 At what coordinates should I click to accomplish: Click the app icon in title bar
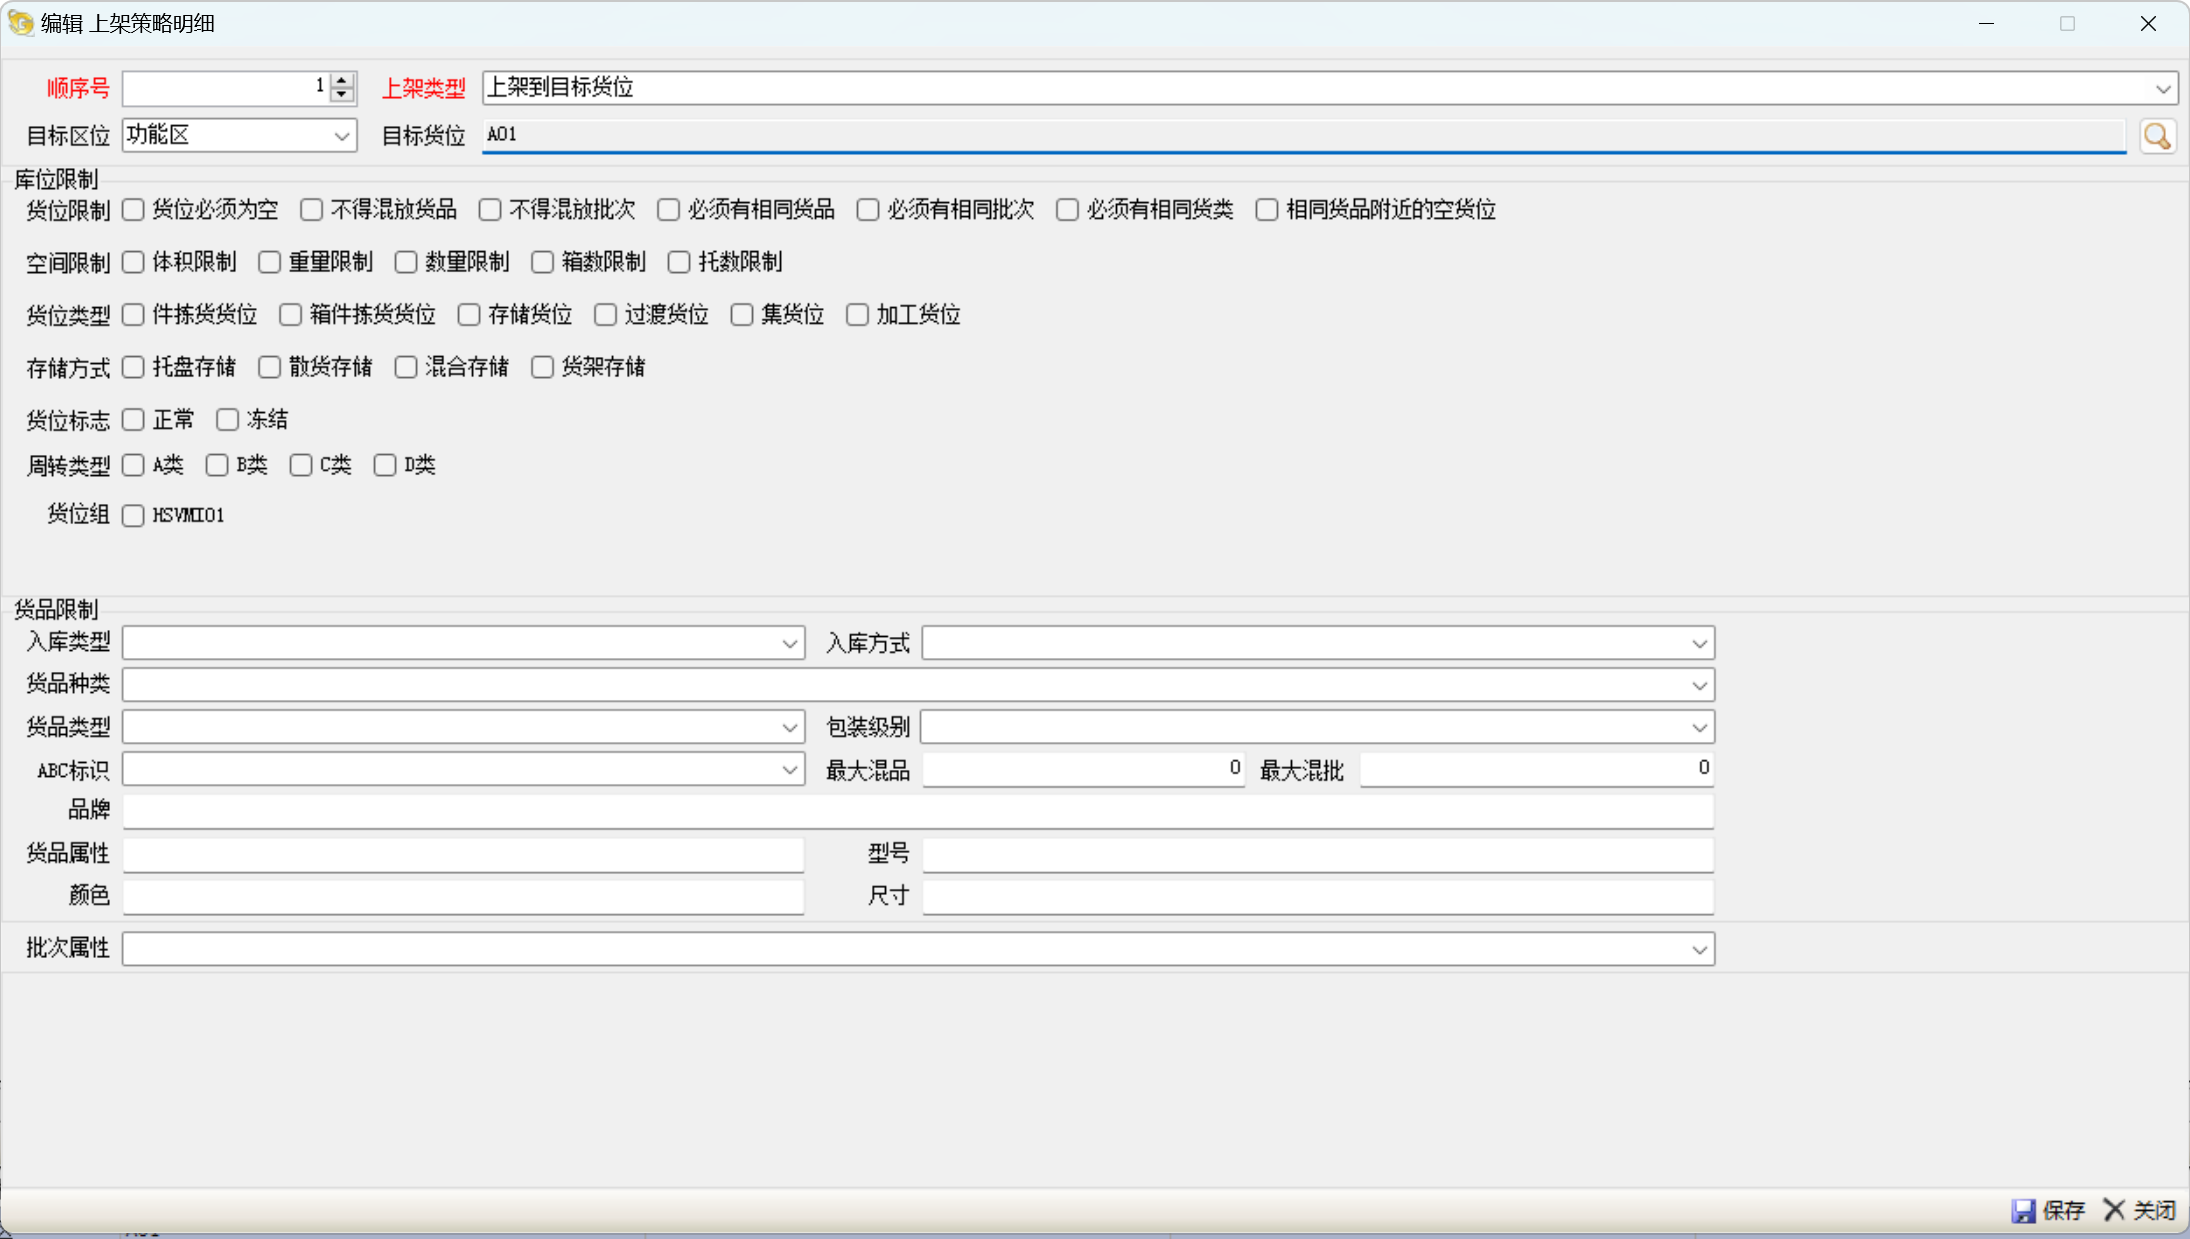click(x=20, y=23)
